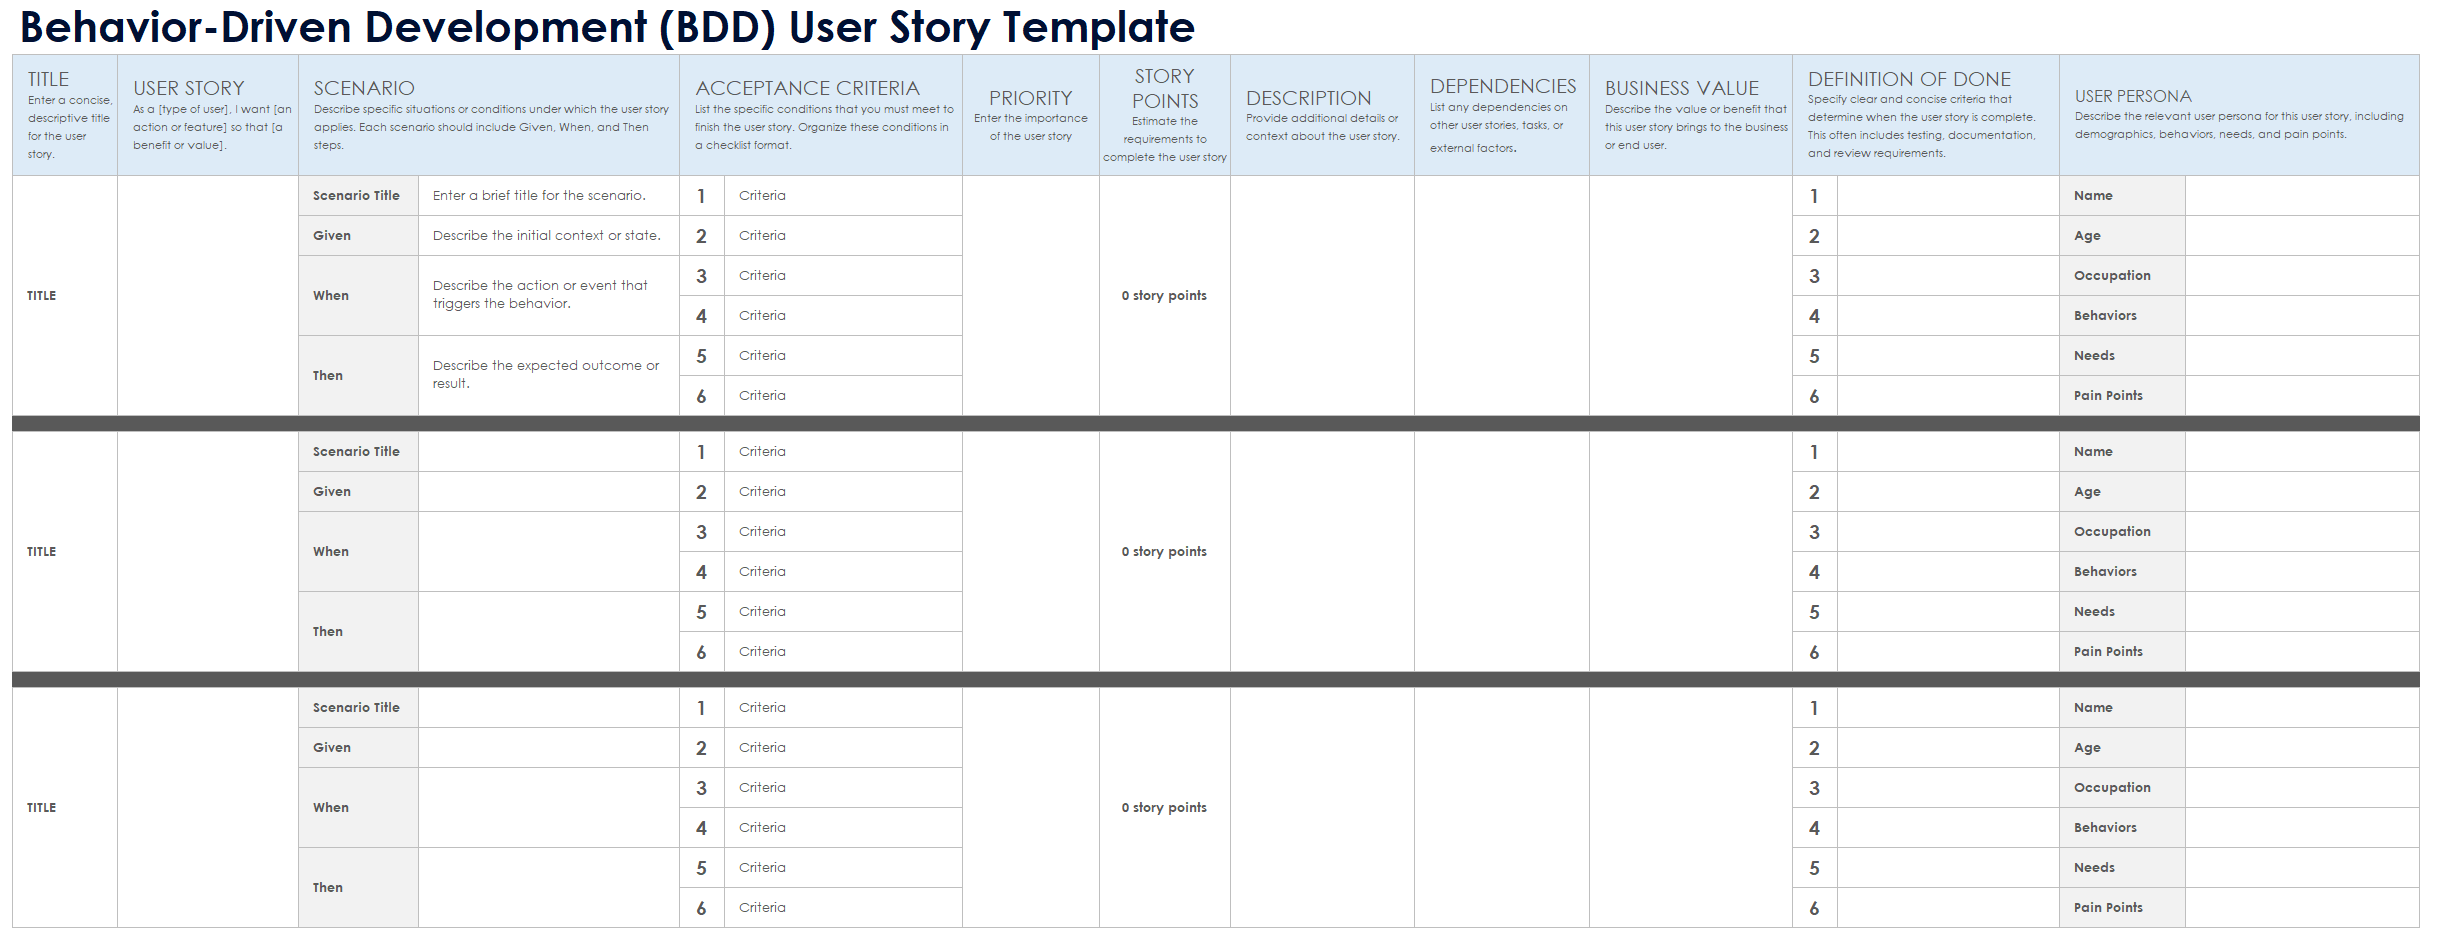The height and width of the screenshot is (938, 2437).
Task: Click the PRIORITY column header
Action: [1030, 115]
